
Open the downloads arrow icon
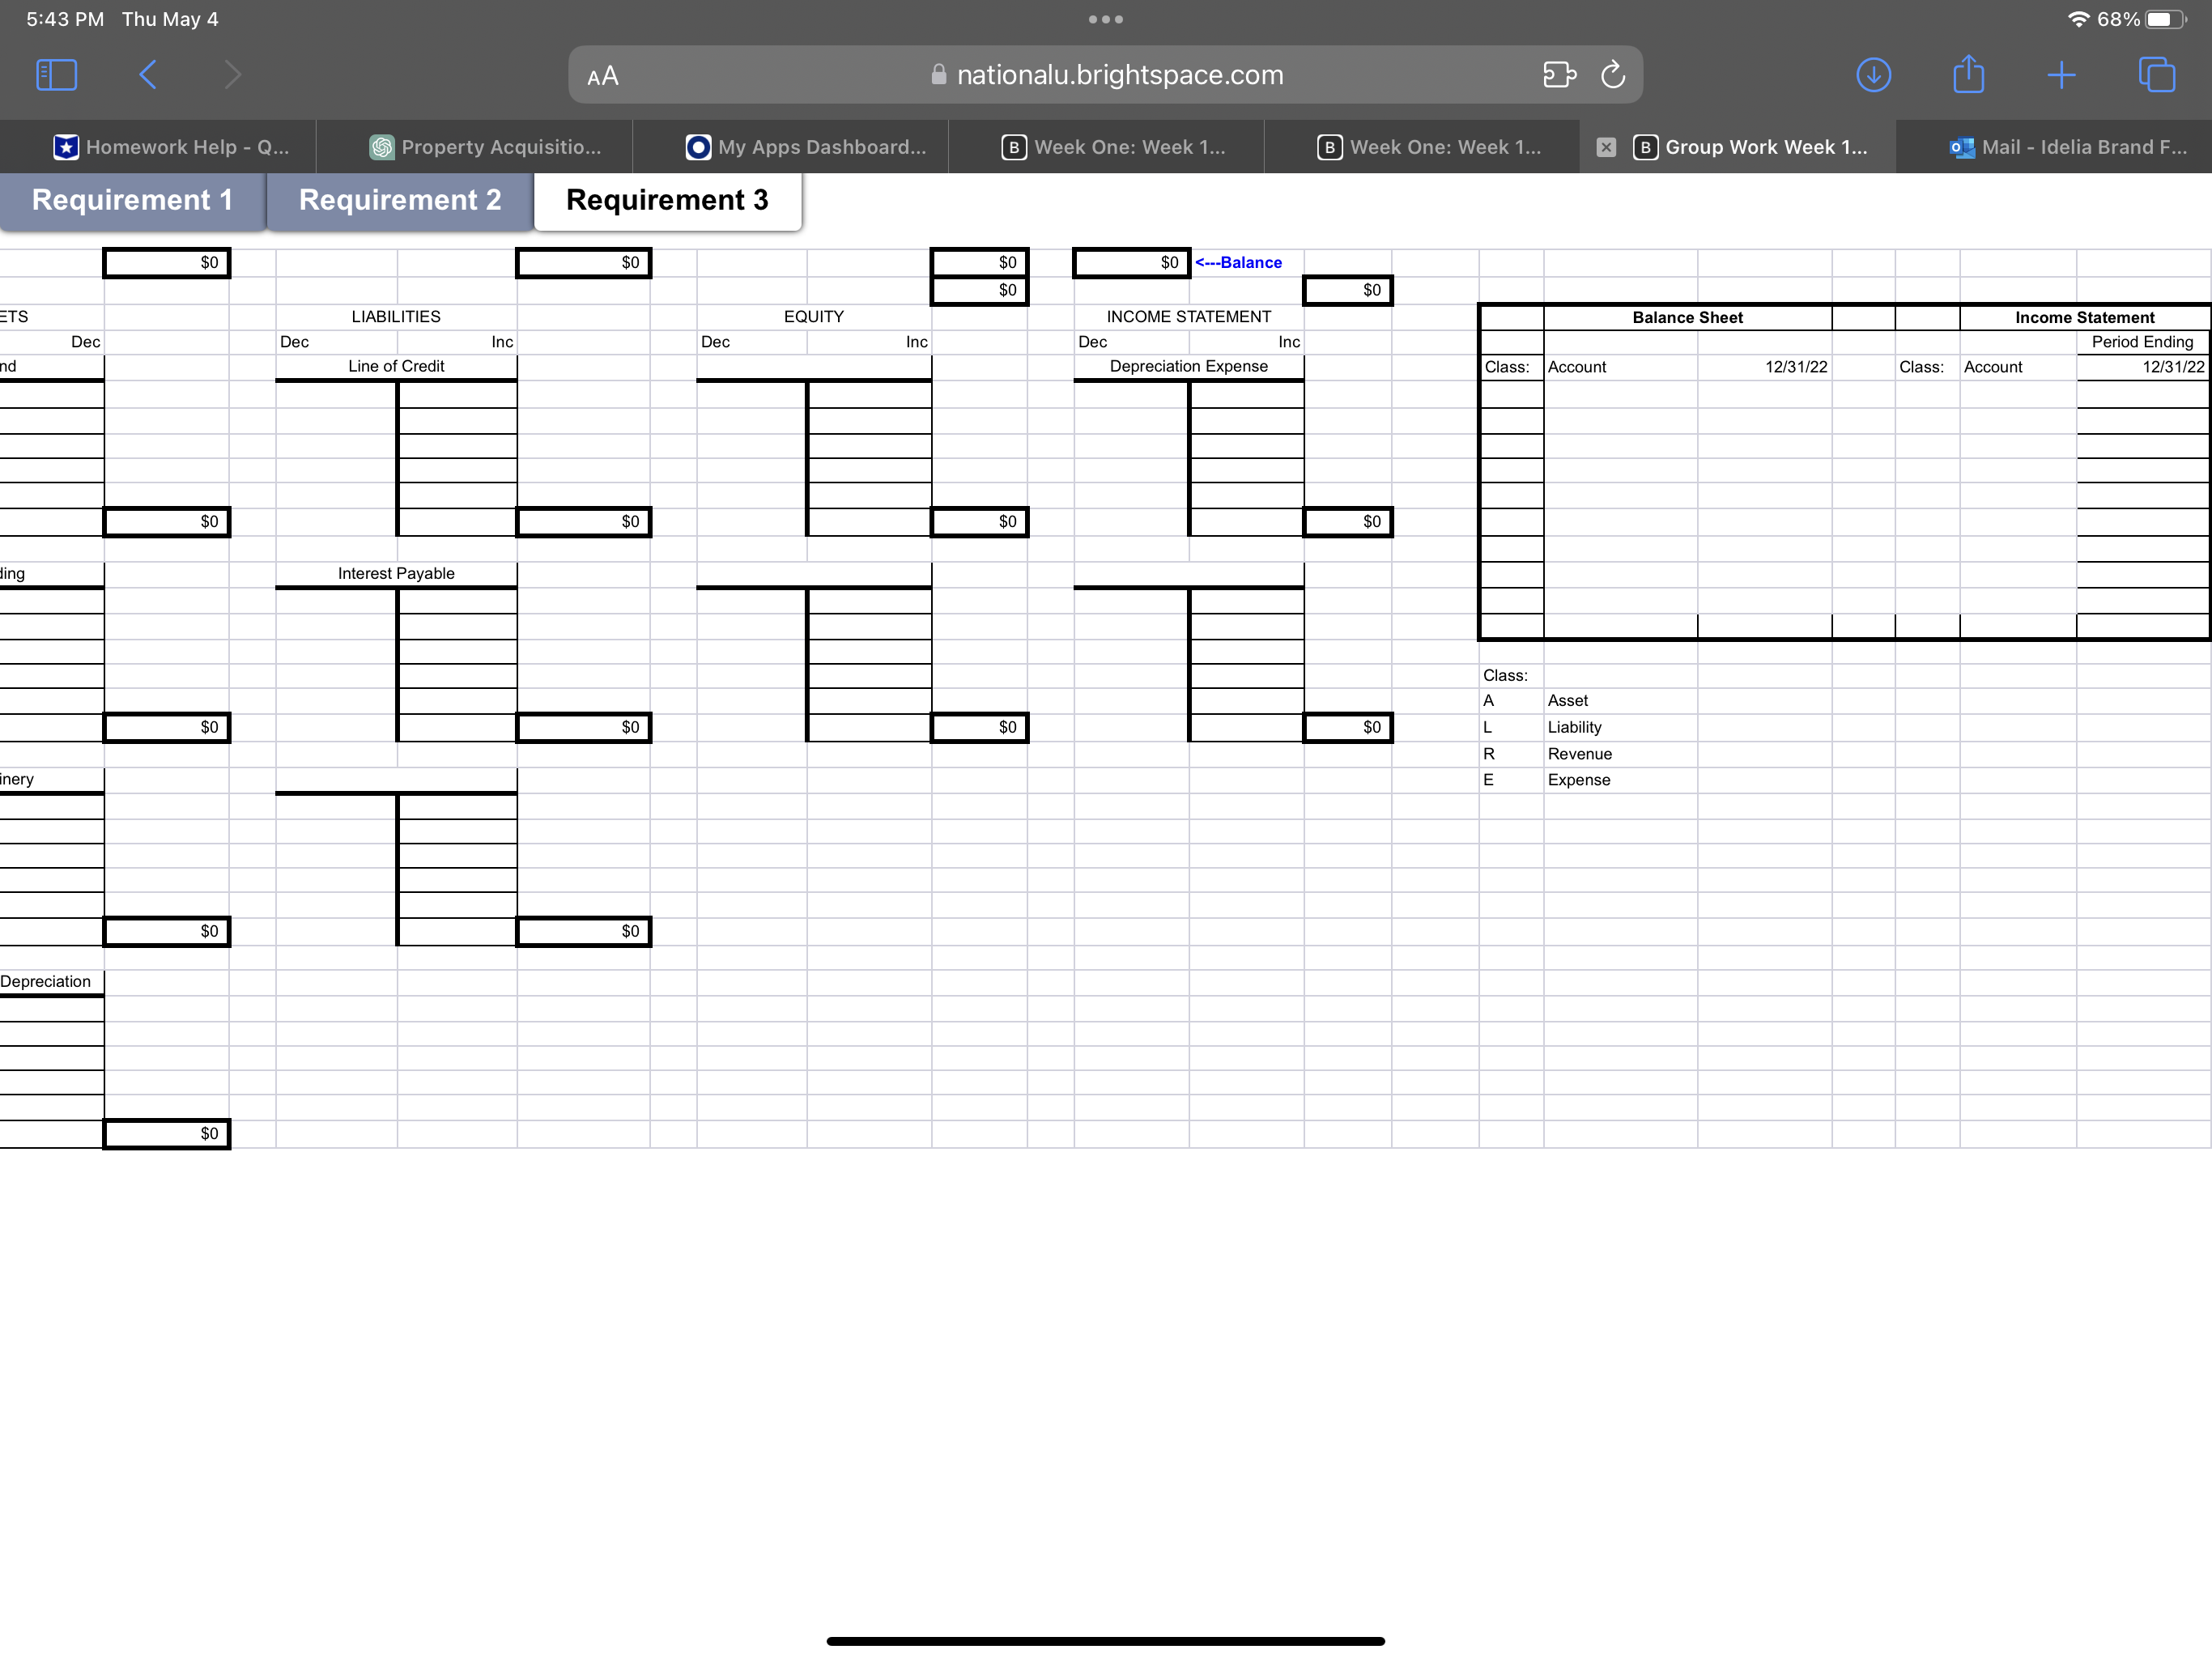tap(1873, 75)
